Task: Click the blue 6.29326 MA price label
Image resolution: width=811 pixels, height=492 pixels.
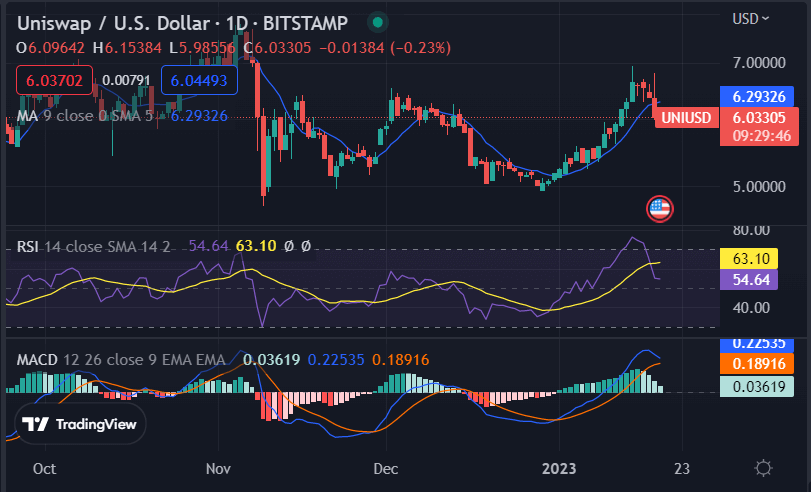Action: [757, 97]
